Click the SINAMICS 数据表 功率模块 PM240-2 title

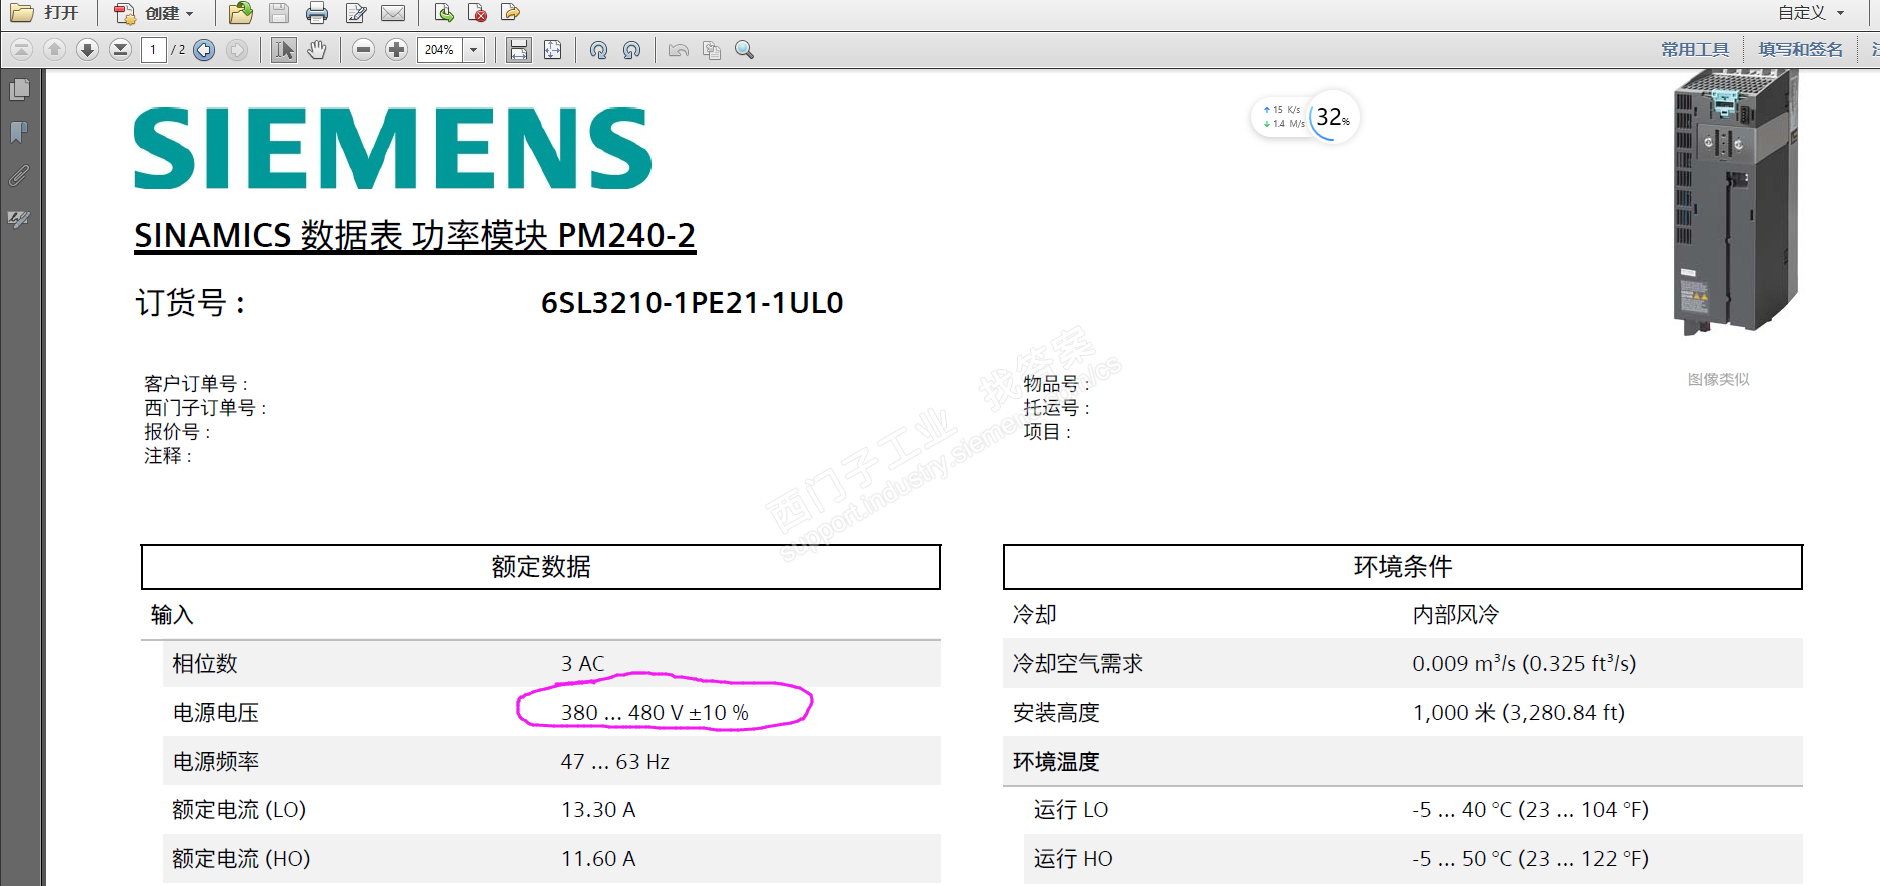(415, 236)
